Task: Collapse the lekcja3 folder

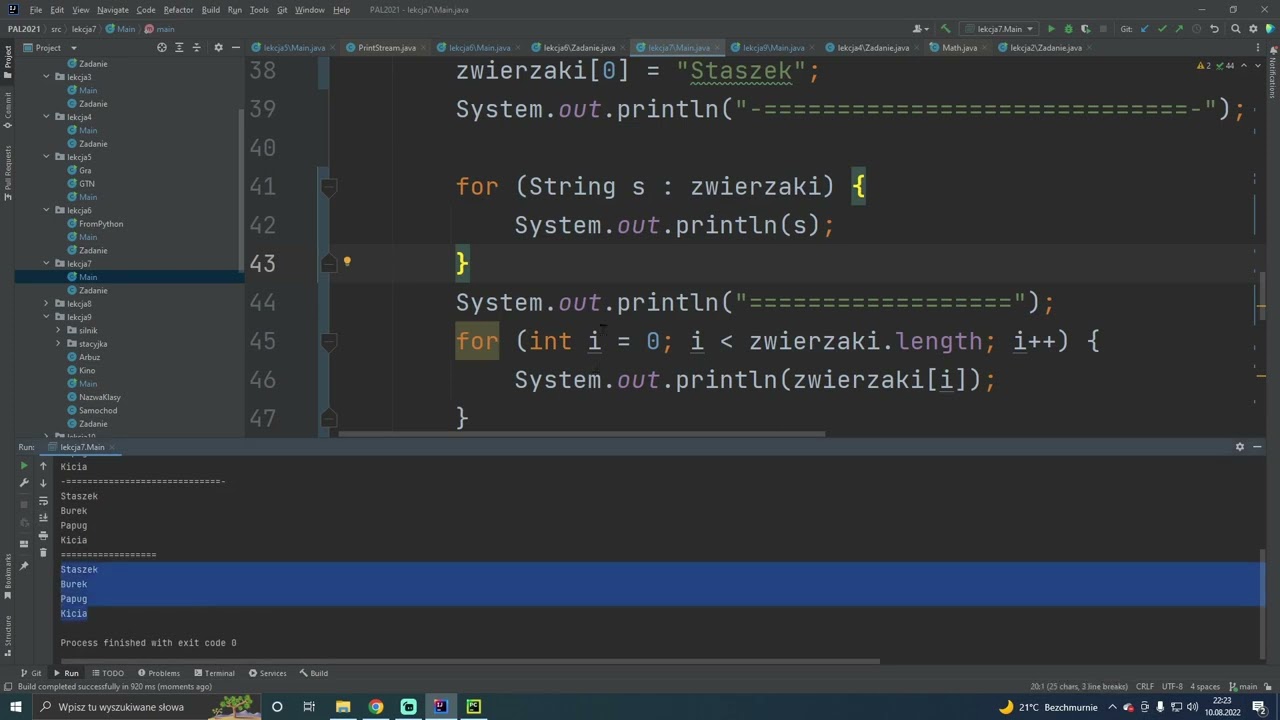Action: [x=46, y=77]
